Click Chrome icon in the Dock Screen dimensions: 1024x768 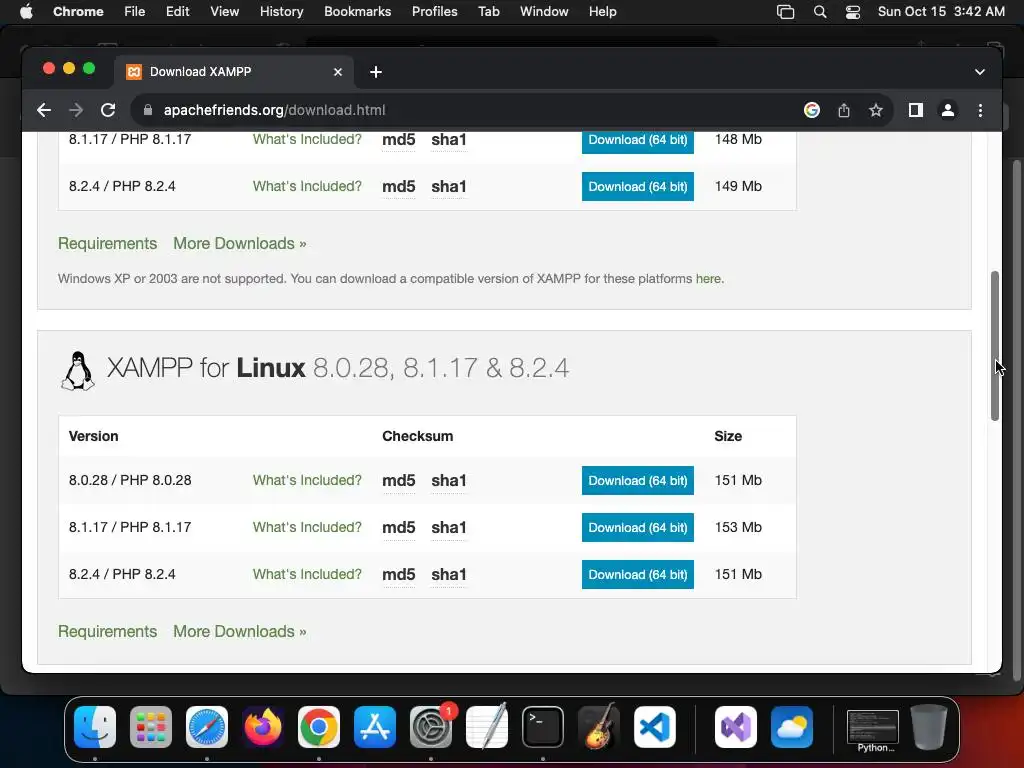tap(319, 727)
